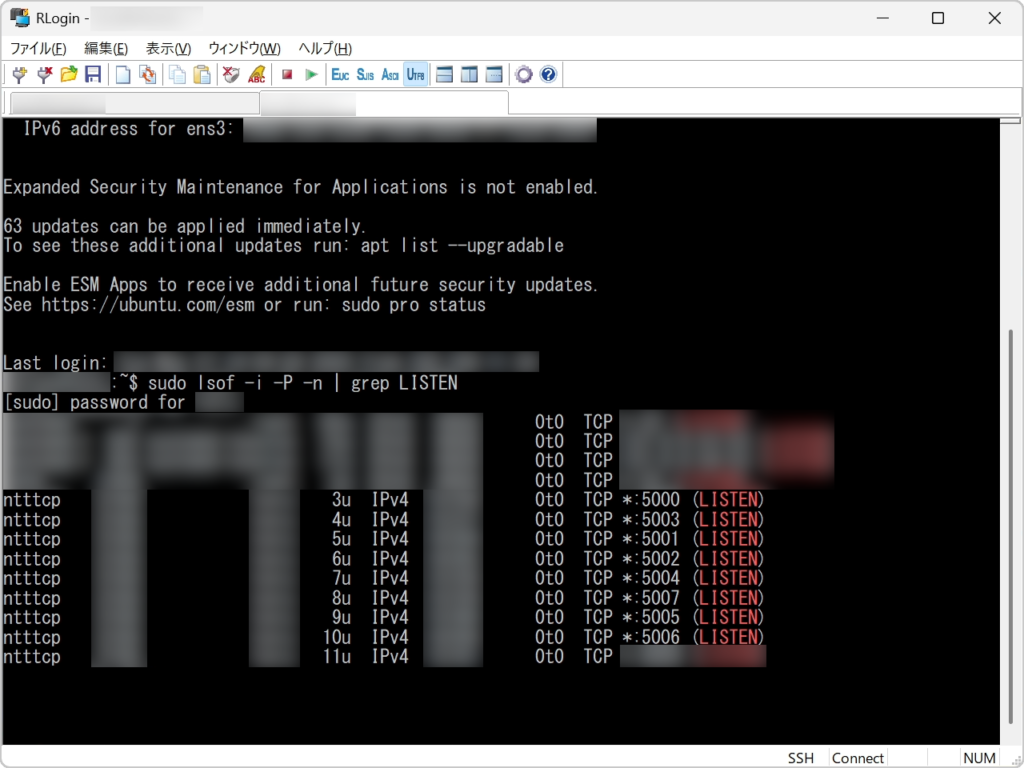Viewport: 1024px width, 768px height.
Task: Open file with the yellow folder icon
Action: [x=69, y=74]
